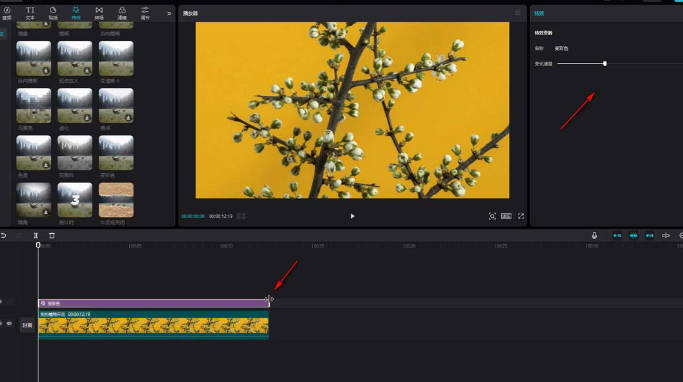Click the cover button beside video track
Viewport: 683px width, 382px height.
pyautogui.click(x=27, y=325)
